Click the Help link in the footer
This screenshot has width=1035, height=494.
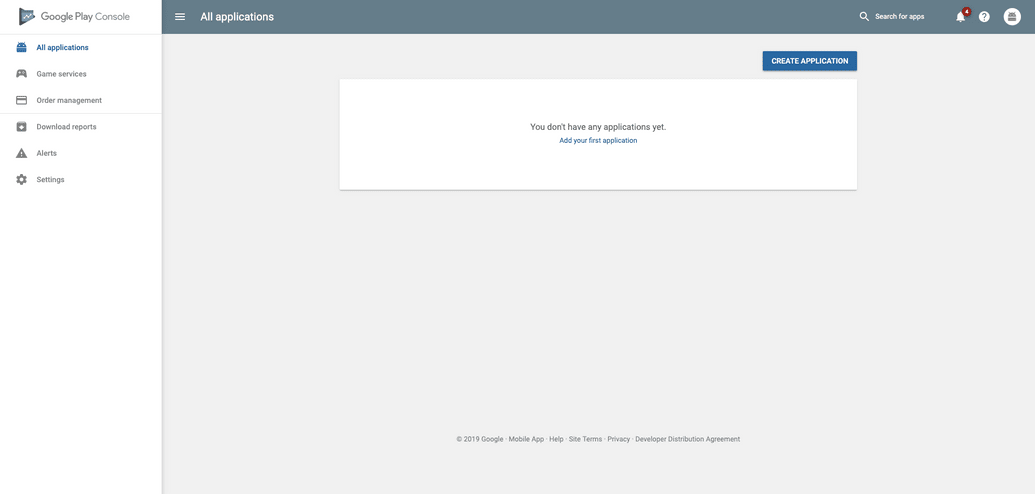pos(556,439)
